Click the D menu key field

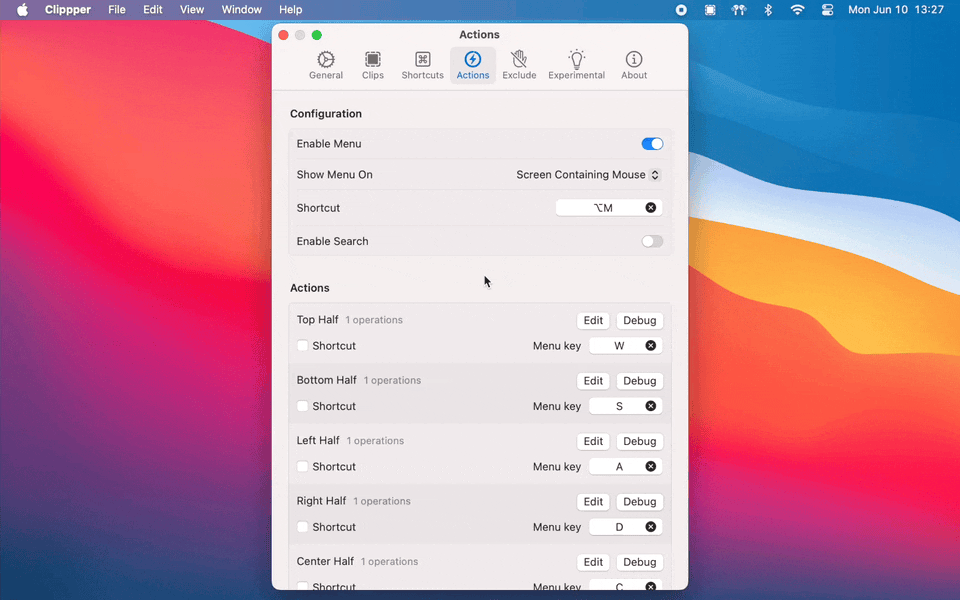click(625, 527)
